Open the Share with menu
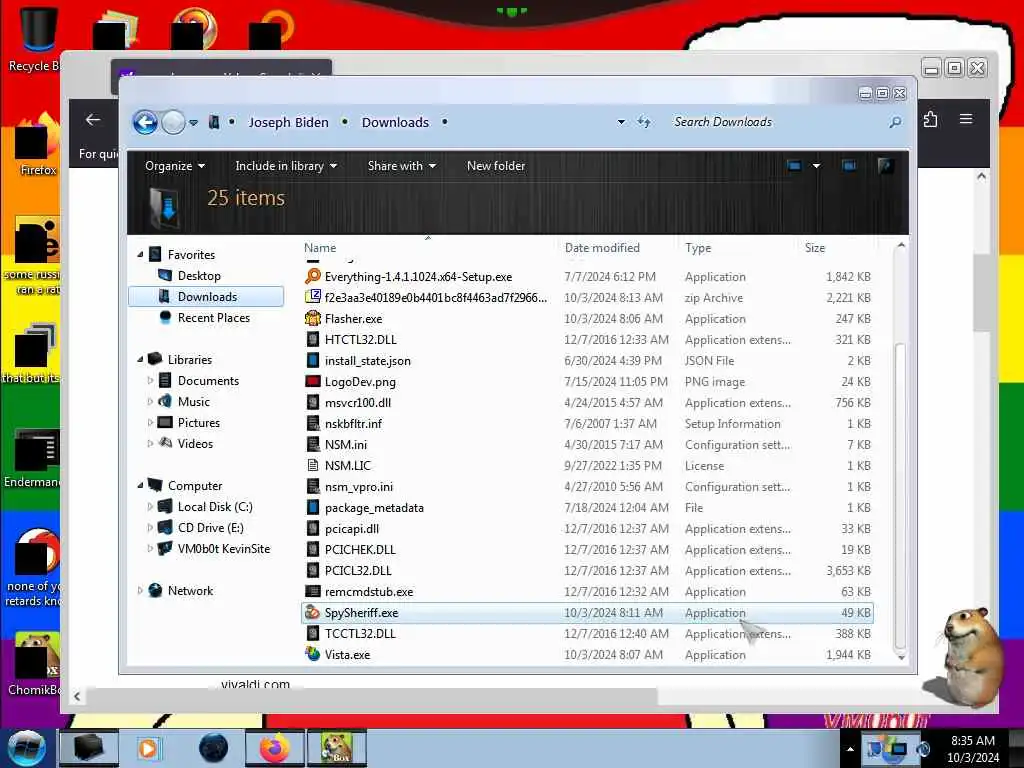 pyautogui.click(x=401, y=166)
